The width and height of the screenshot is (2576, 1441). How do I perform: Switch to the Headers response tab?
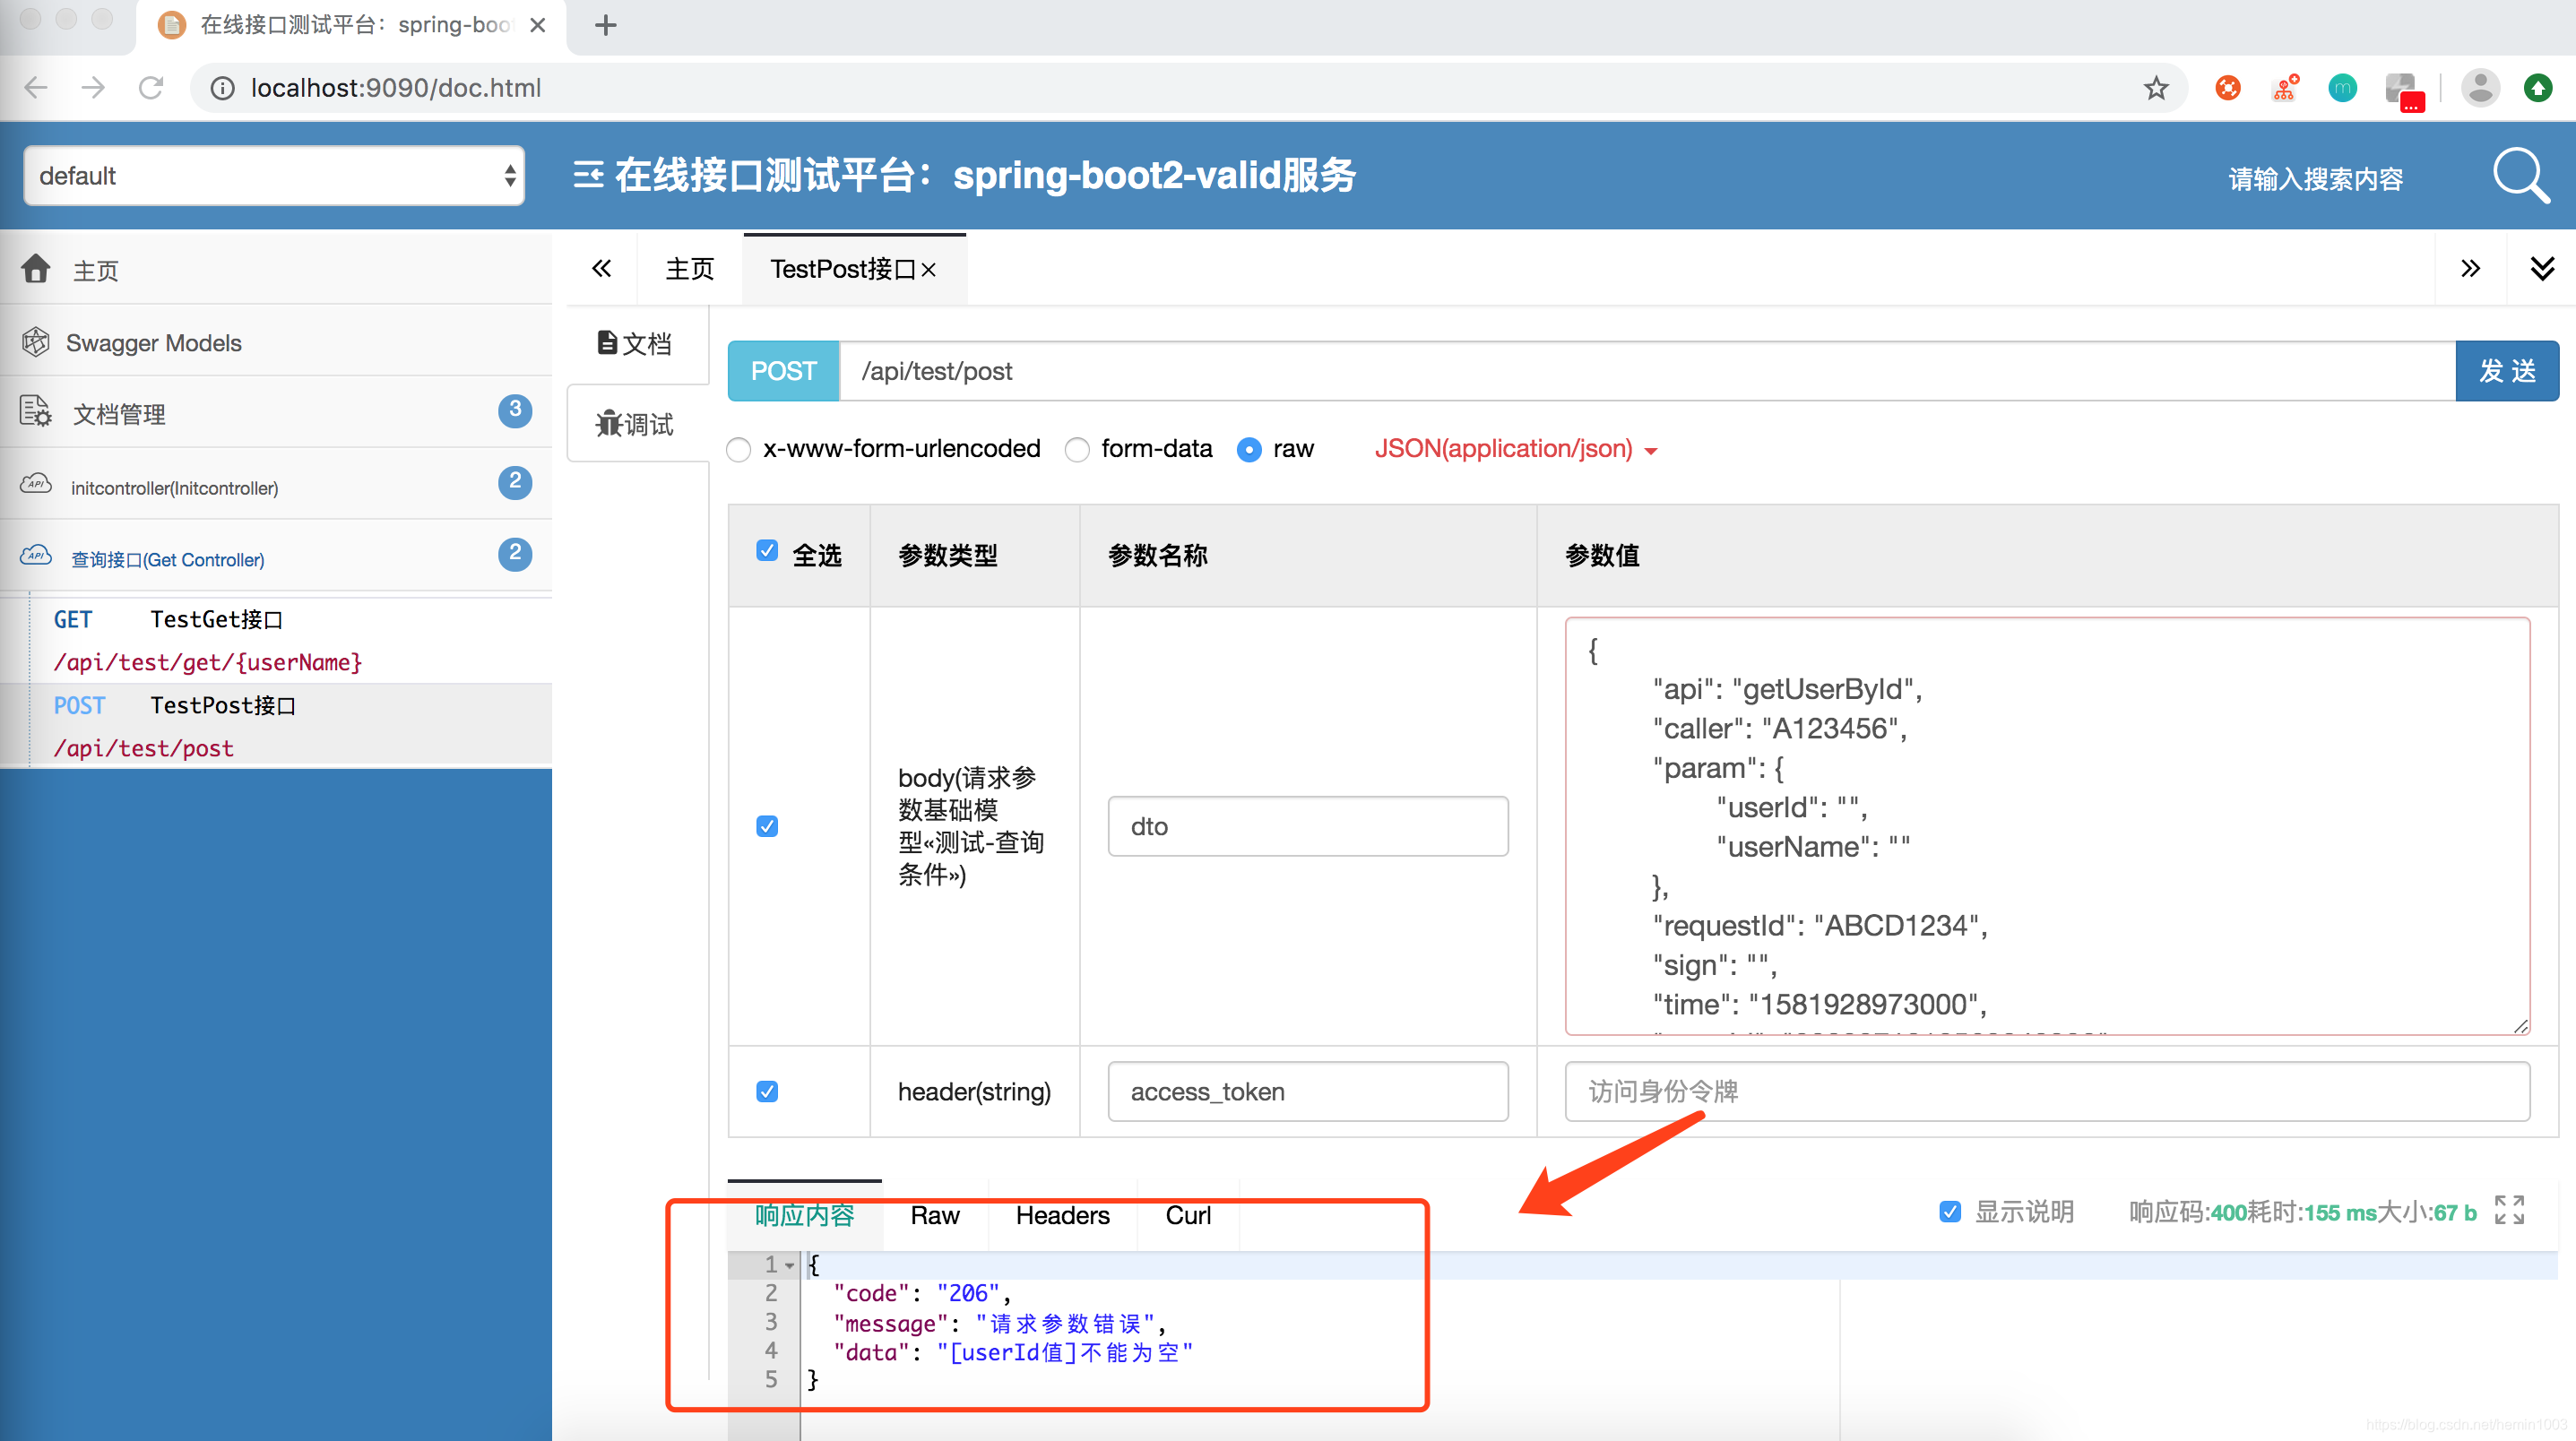pyautogui.click(x=1062, y=1215)
